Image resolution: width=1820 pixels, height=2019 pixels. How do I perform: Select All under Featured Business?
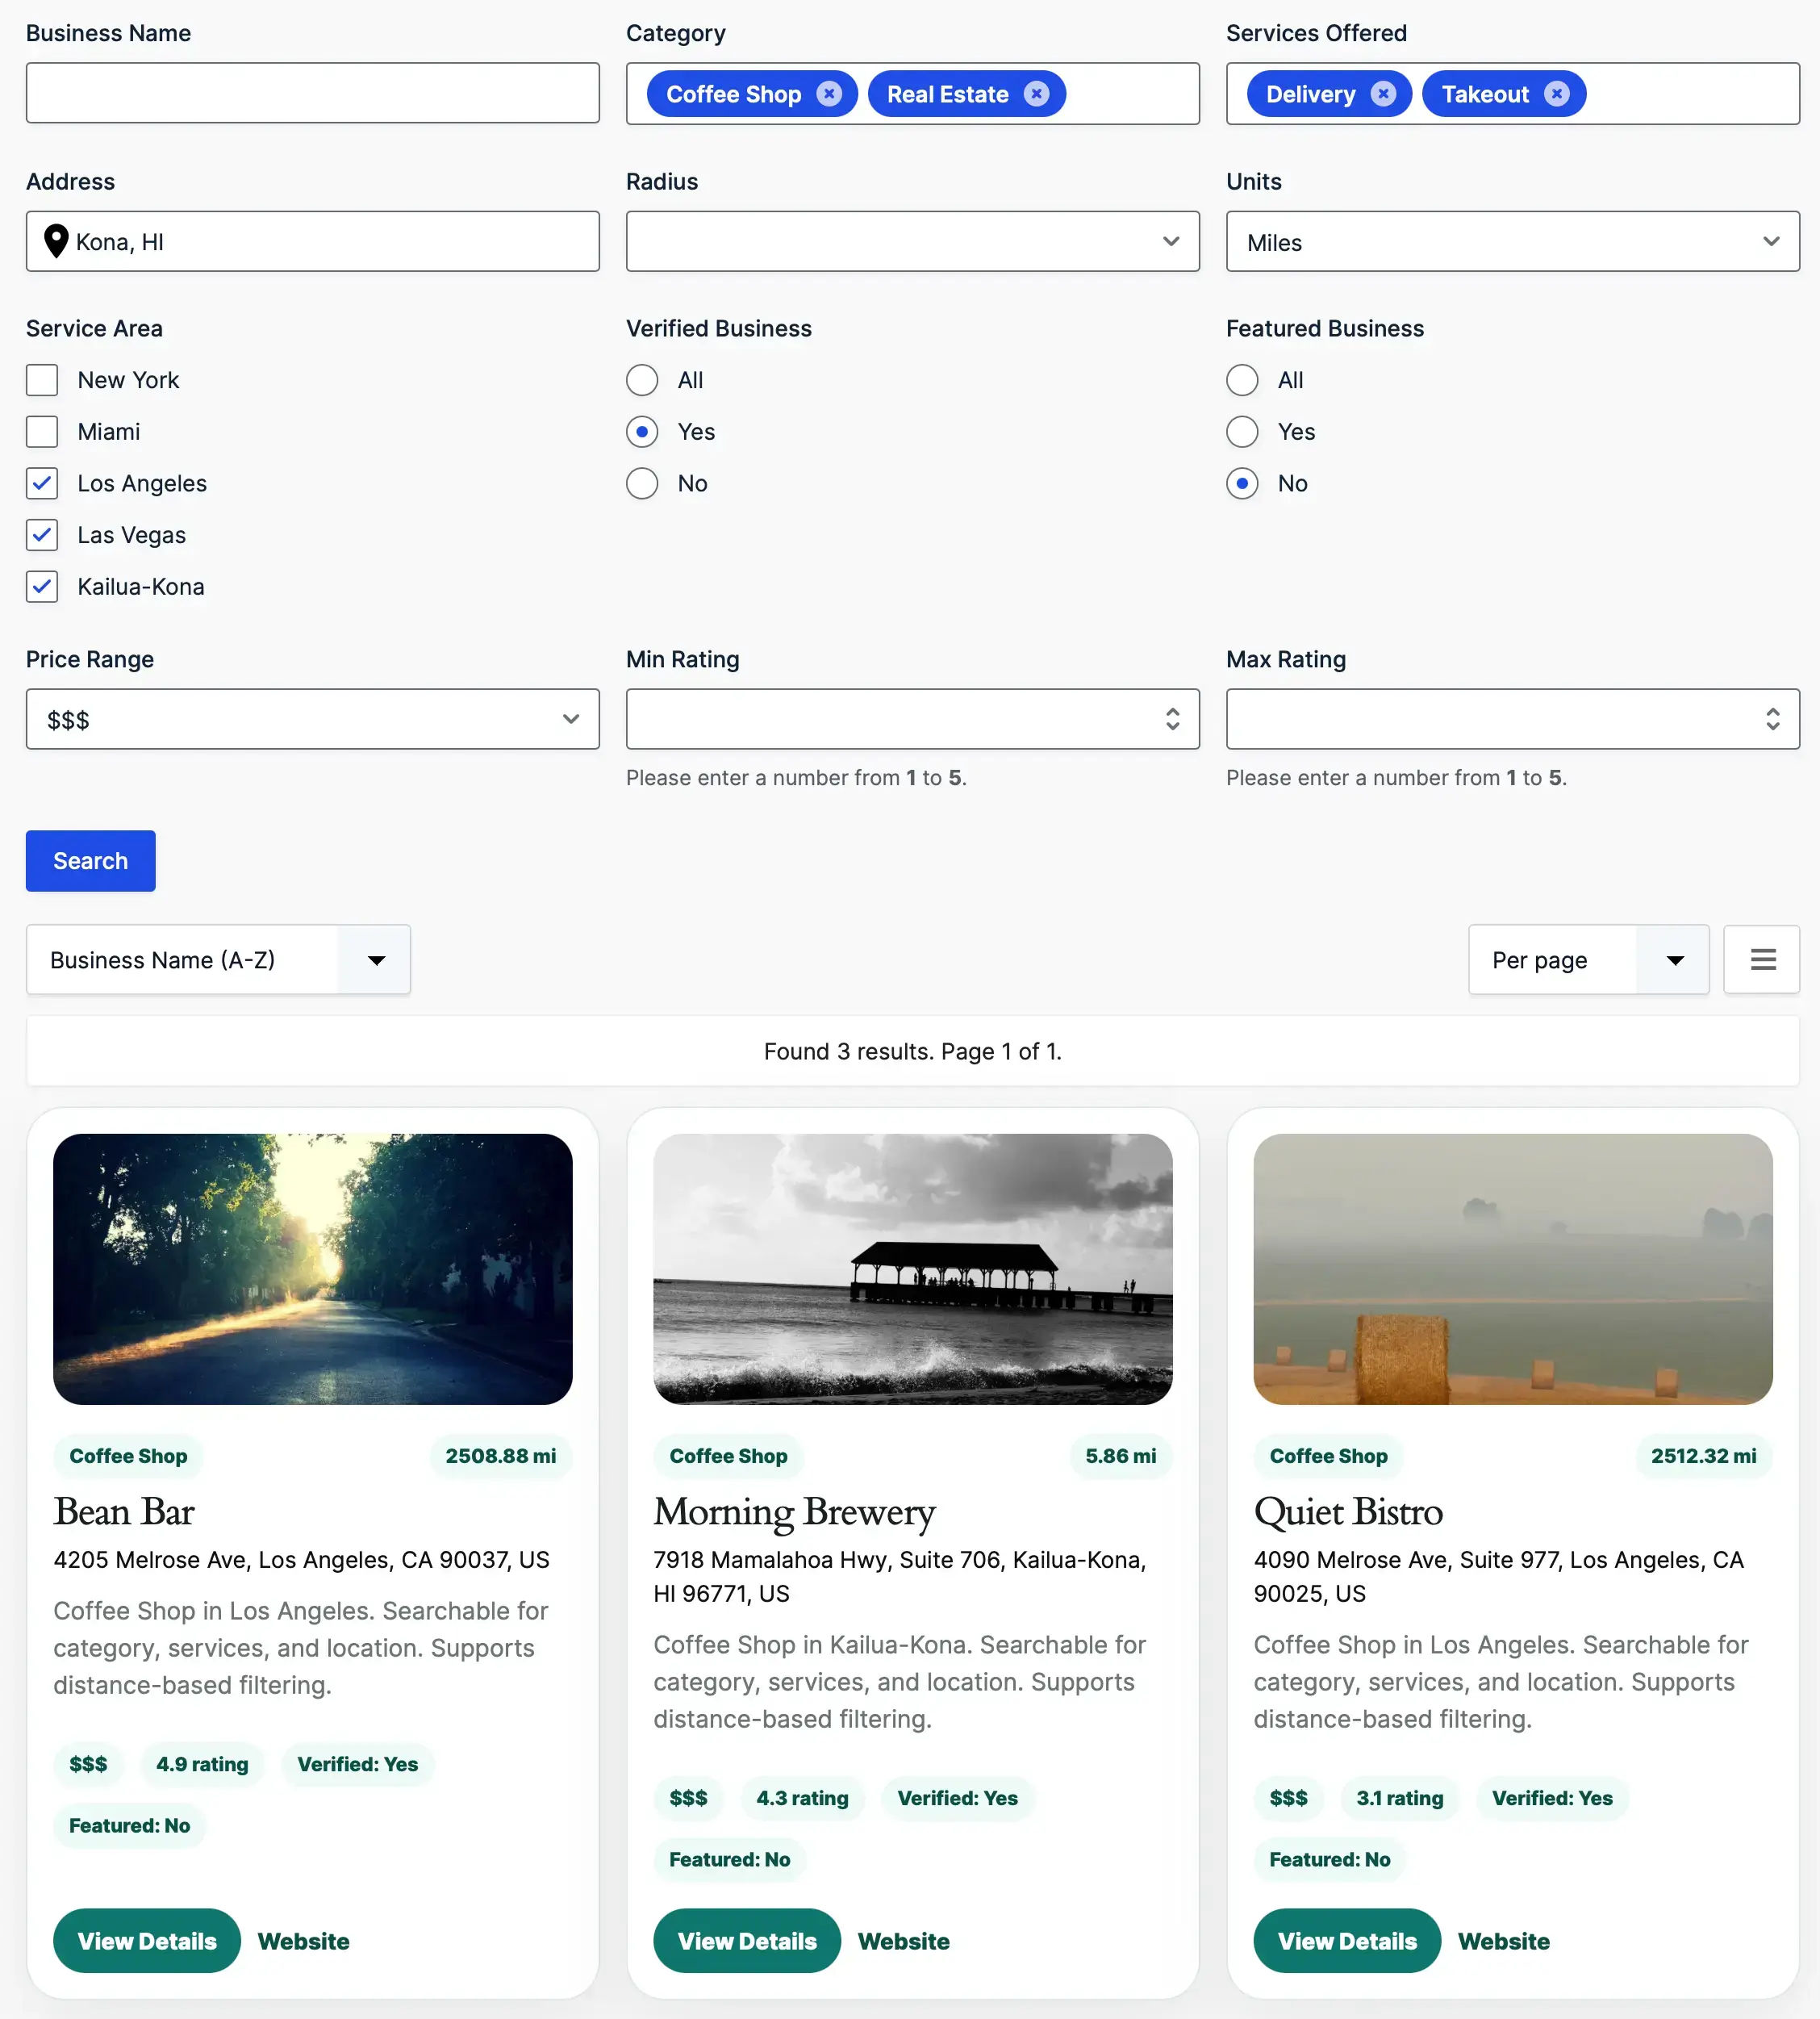(x=1242, y=380)
